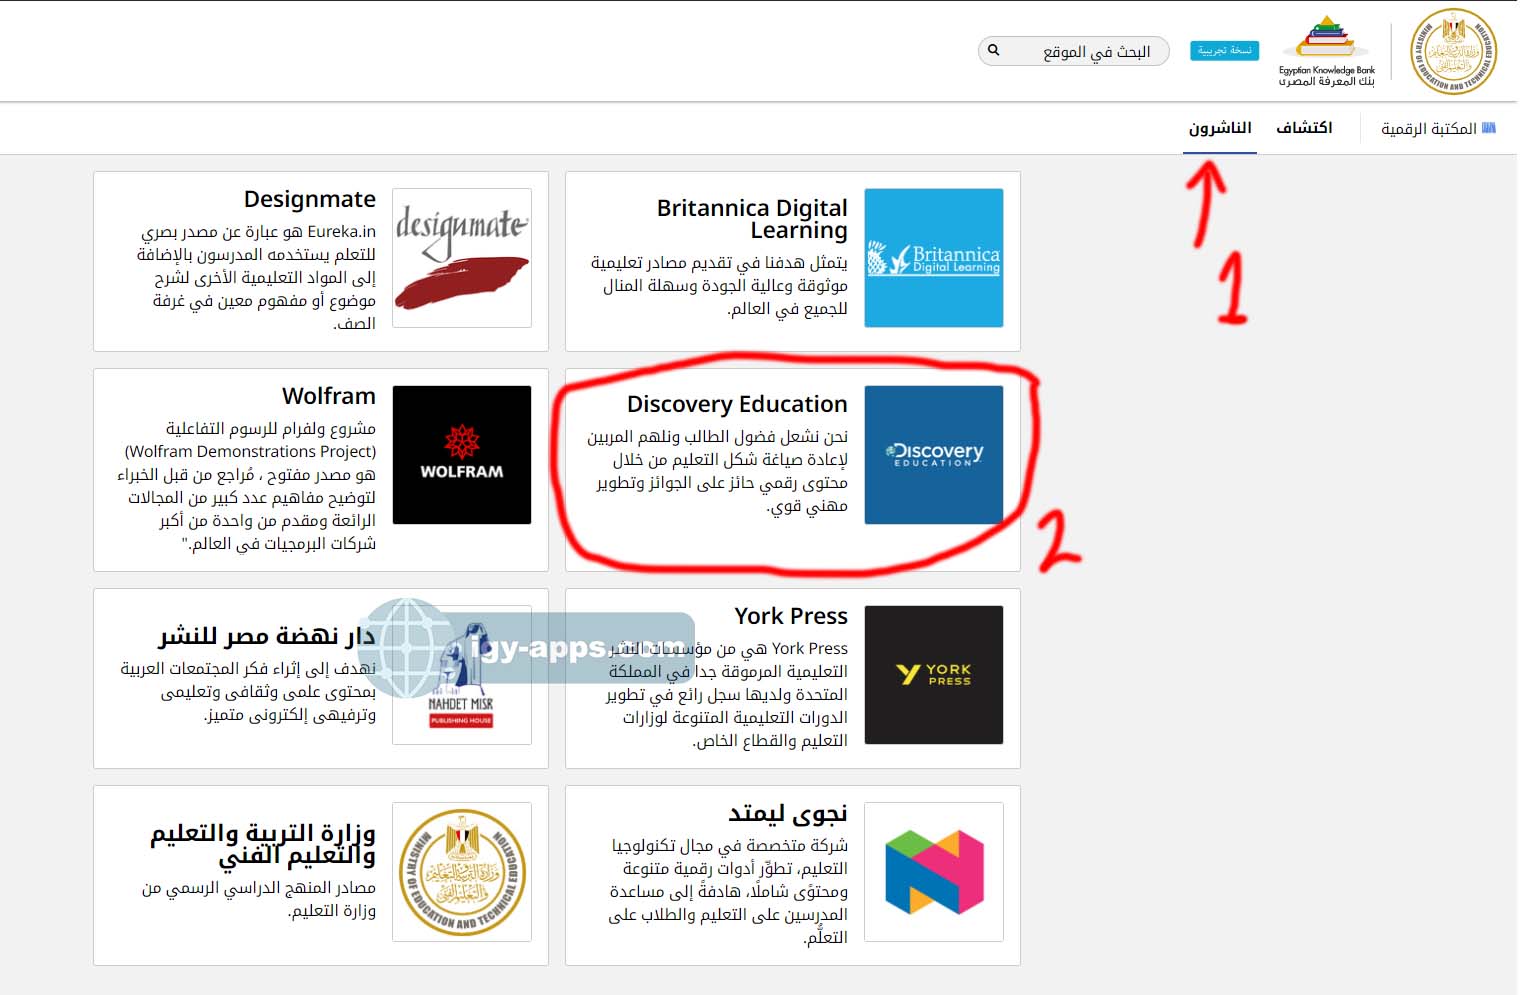Click the Wolfram publisher heading
Viewport: 1521px width, 995px height.
point(328,396)
